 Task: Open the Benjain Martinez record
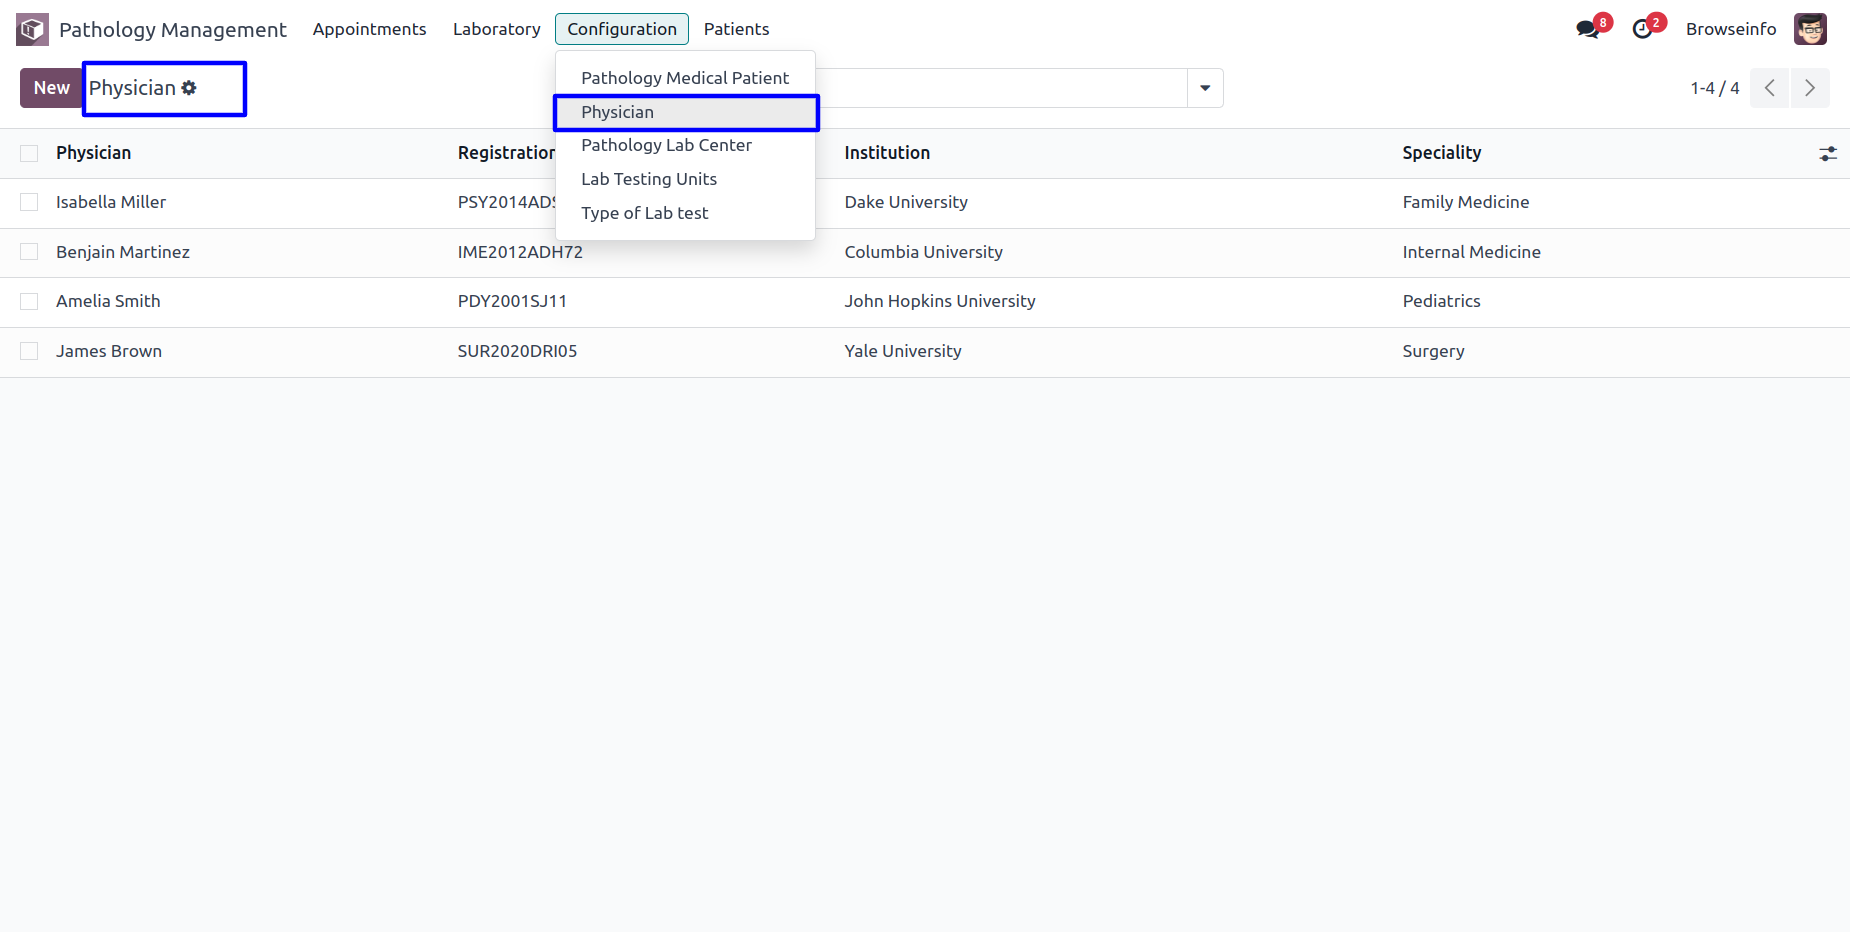click(123, 252)
